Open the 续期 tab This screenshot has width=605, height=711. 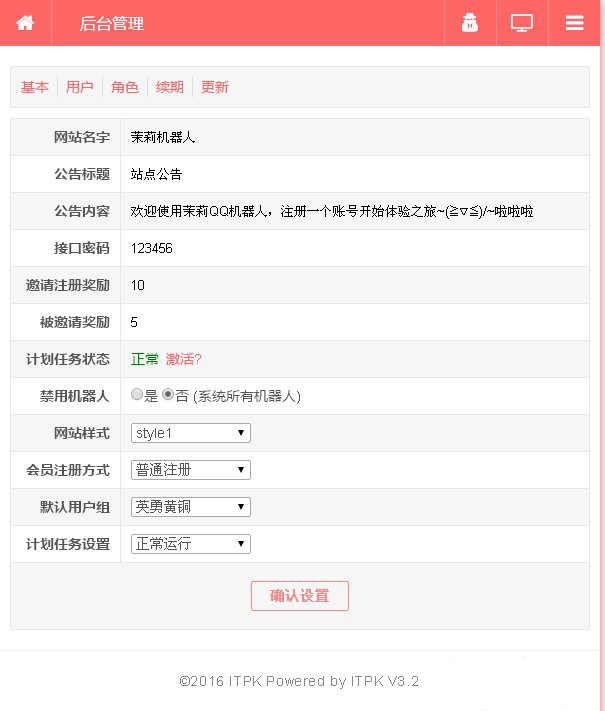coord(170,87)
